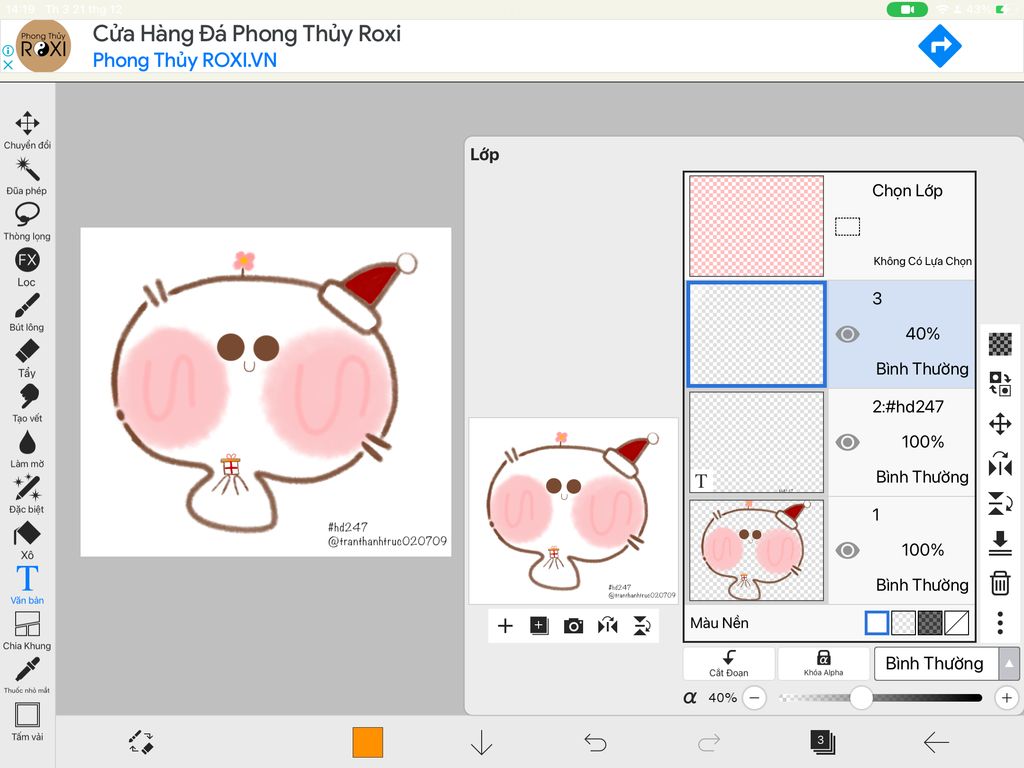
Task: Open the Phong Thủy ROXI.VN ad link
Action: pyautogui.click(x=185, y=60)
